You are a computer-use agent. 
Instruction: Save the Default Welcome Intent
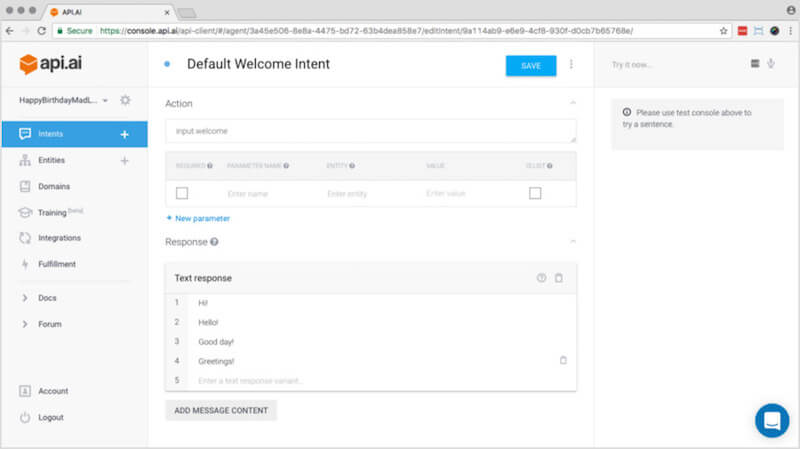click(x=531, y=66)
